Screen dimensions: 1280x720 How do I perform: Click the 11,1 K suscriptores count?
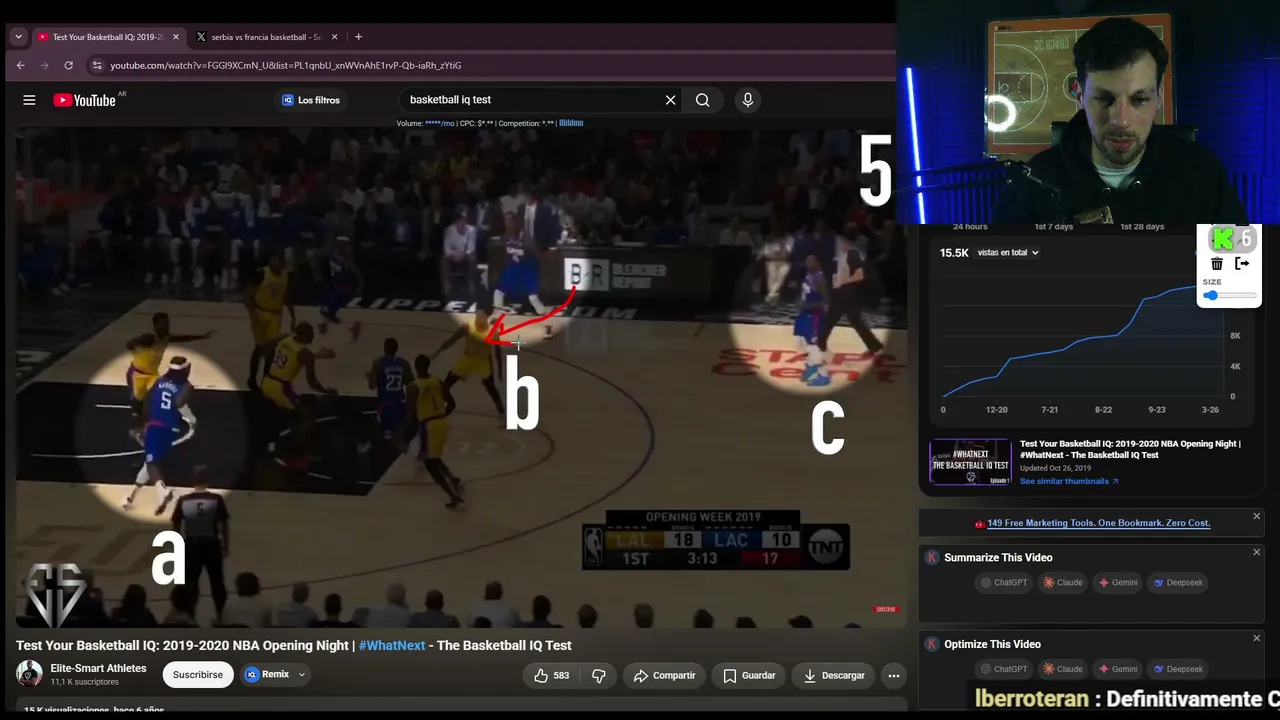85,682
